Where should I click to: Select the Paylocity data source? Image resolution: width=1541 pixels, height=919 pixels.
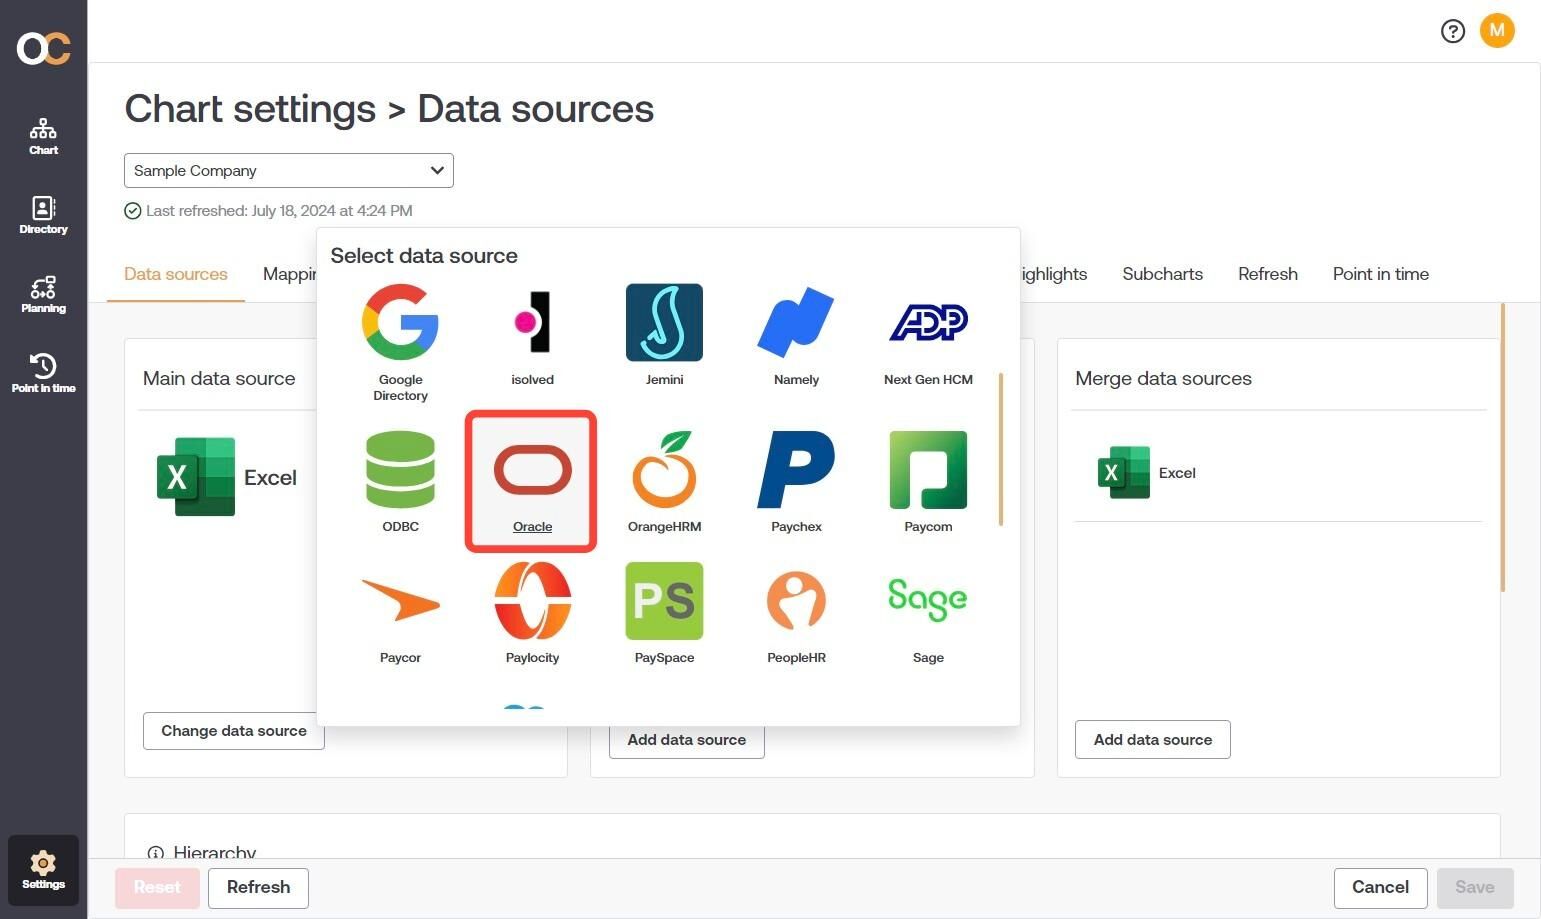click(x=532, y=612)
